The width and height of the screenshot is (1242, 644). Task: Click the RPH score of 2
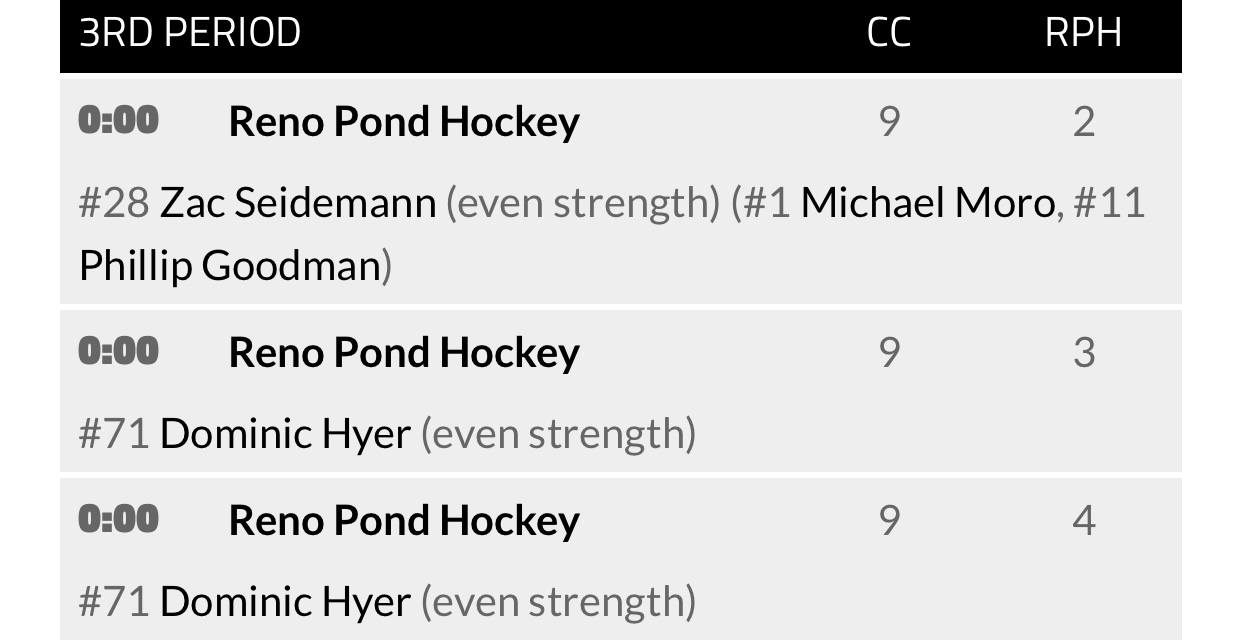pyautogui.click(x=1084, y=122)
